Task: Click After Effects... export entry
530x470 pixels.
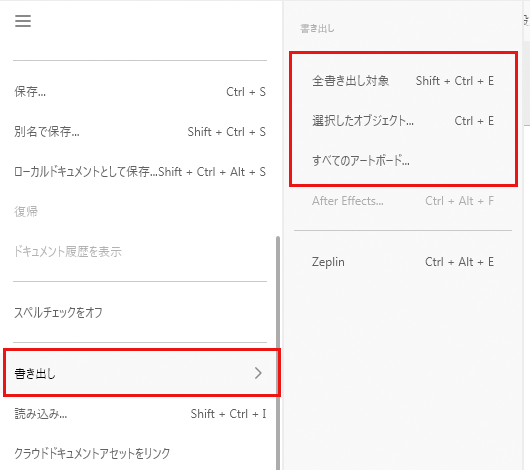Action: 403,201
